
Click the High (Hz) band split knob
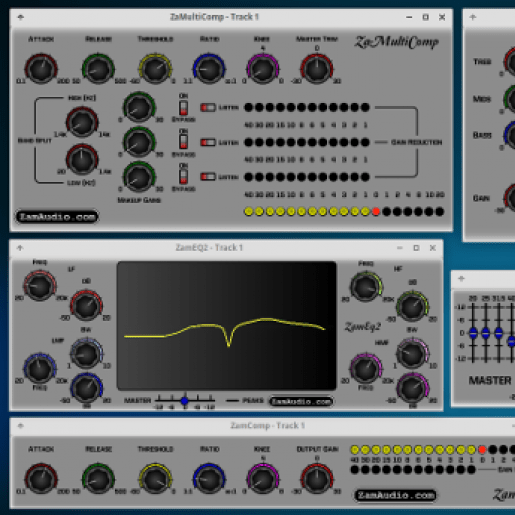82,122
